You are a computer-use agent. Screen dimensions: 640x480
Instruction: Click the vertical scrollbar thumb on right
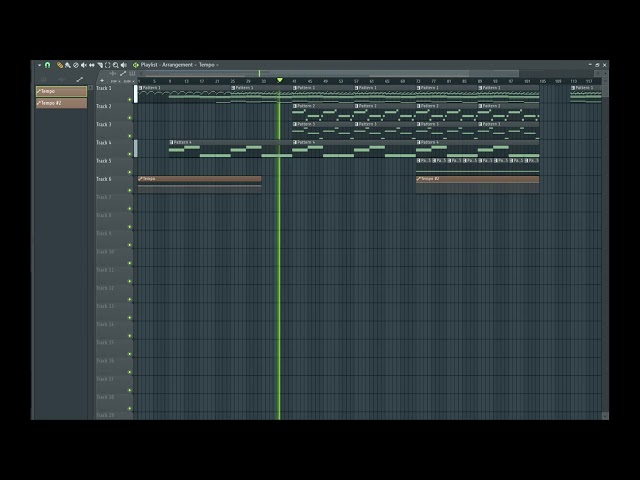pos(605,91)
